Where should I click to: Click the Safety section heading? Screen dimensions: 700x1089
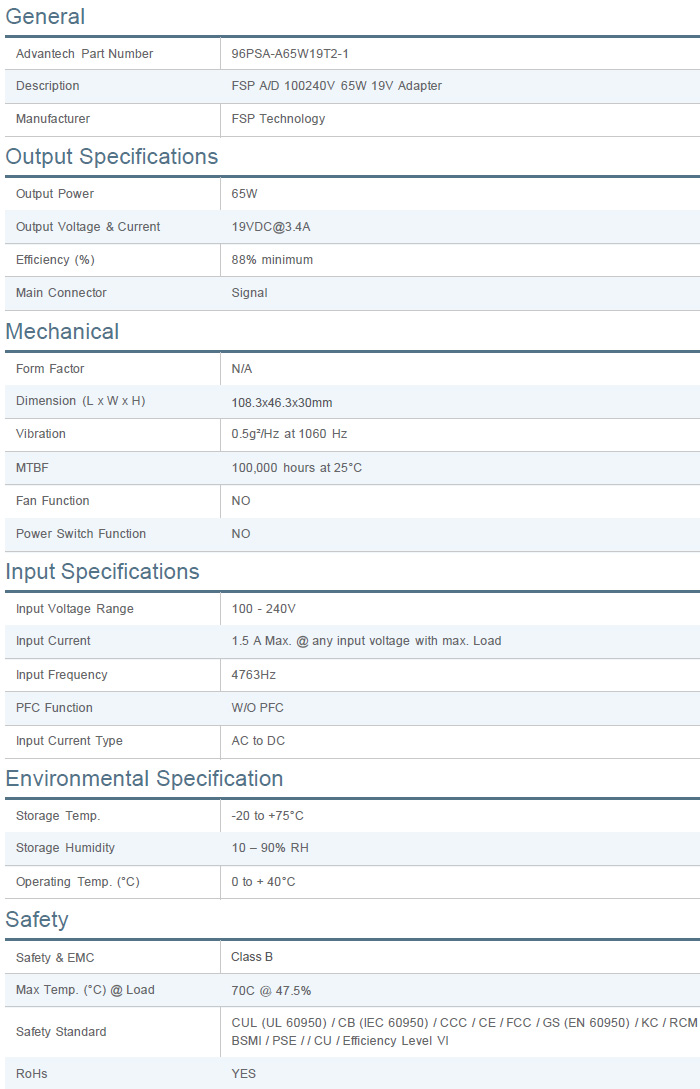click(37, 920)
